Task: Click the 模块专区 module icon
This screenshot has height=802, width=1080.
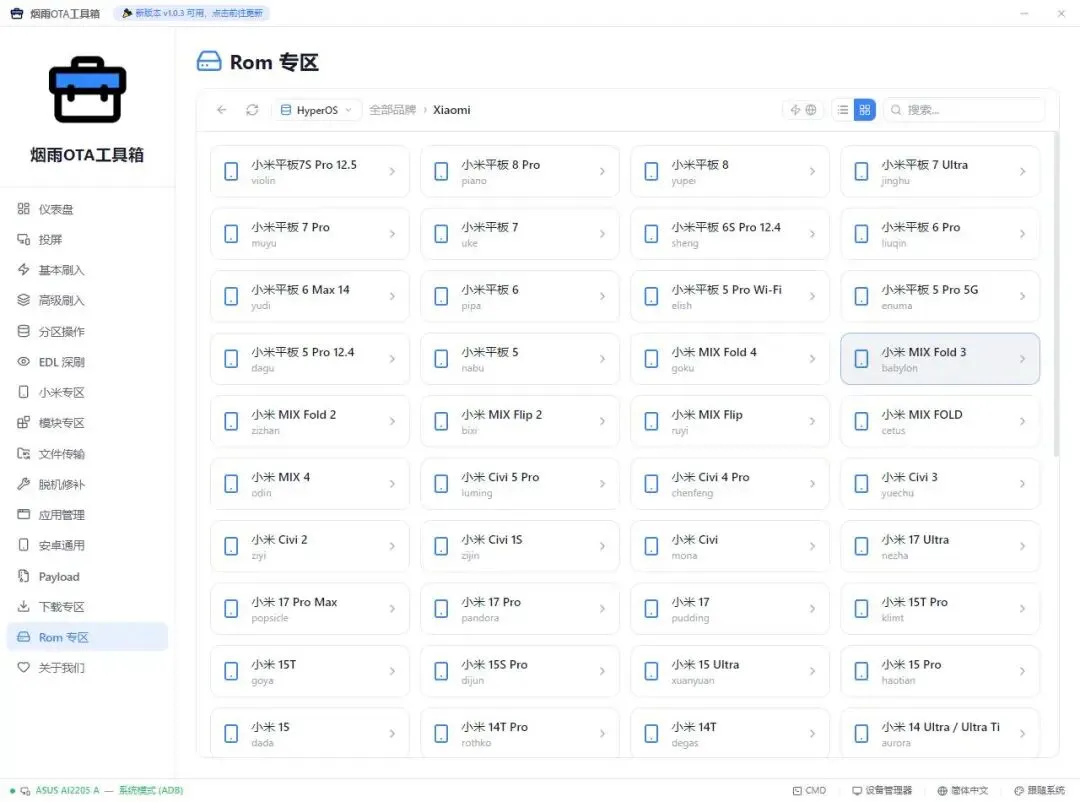Action: 23,422
